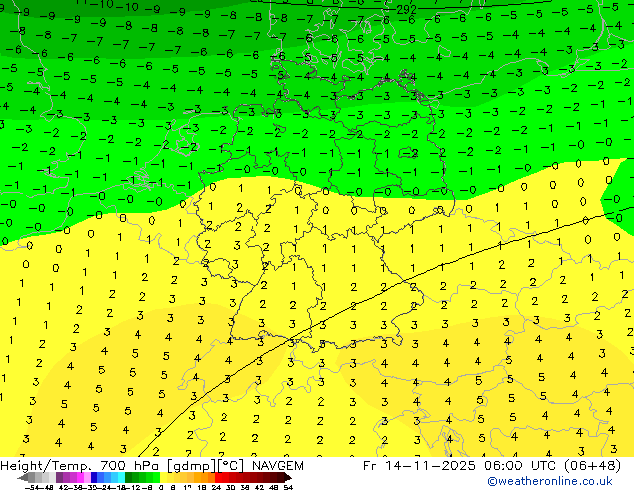Click the right arrow tip of the colour legend
Image resolution: width=634 pixels, height=490 pixels.
289,478
